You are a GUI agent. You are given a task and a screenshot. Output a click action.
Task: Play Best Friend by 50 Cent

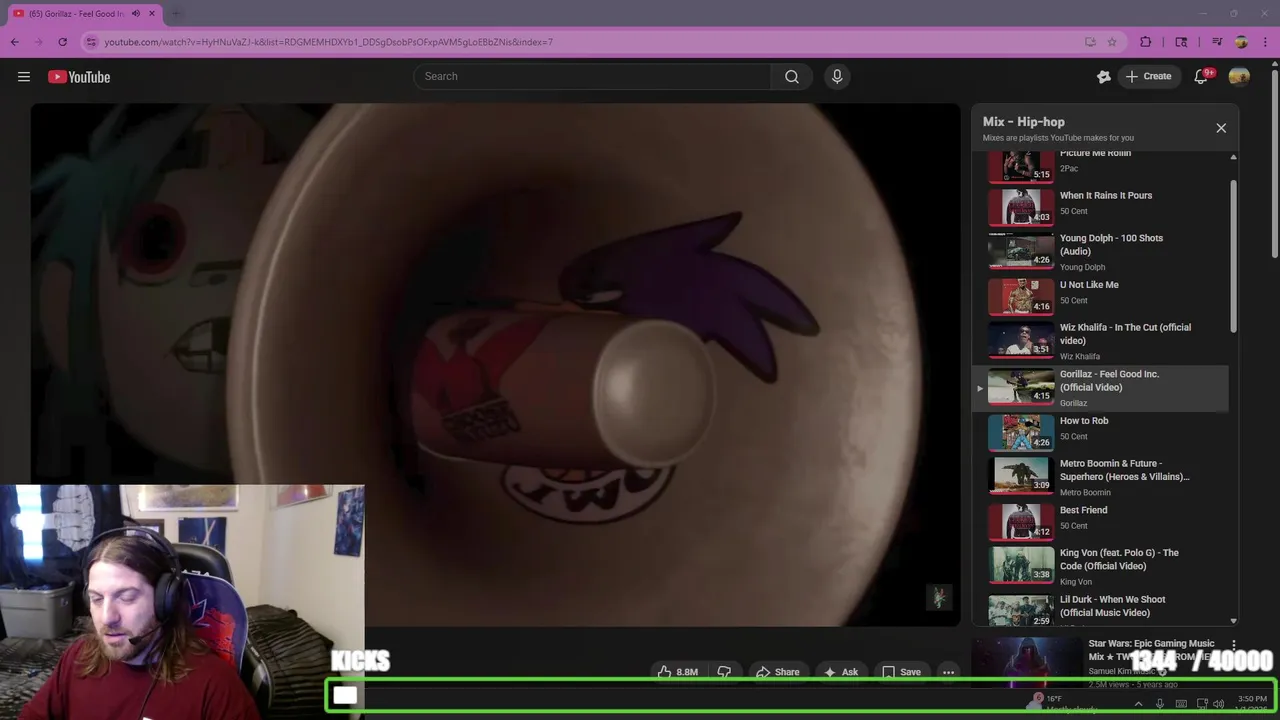pos(1100,522)
